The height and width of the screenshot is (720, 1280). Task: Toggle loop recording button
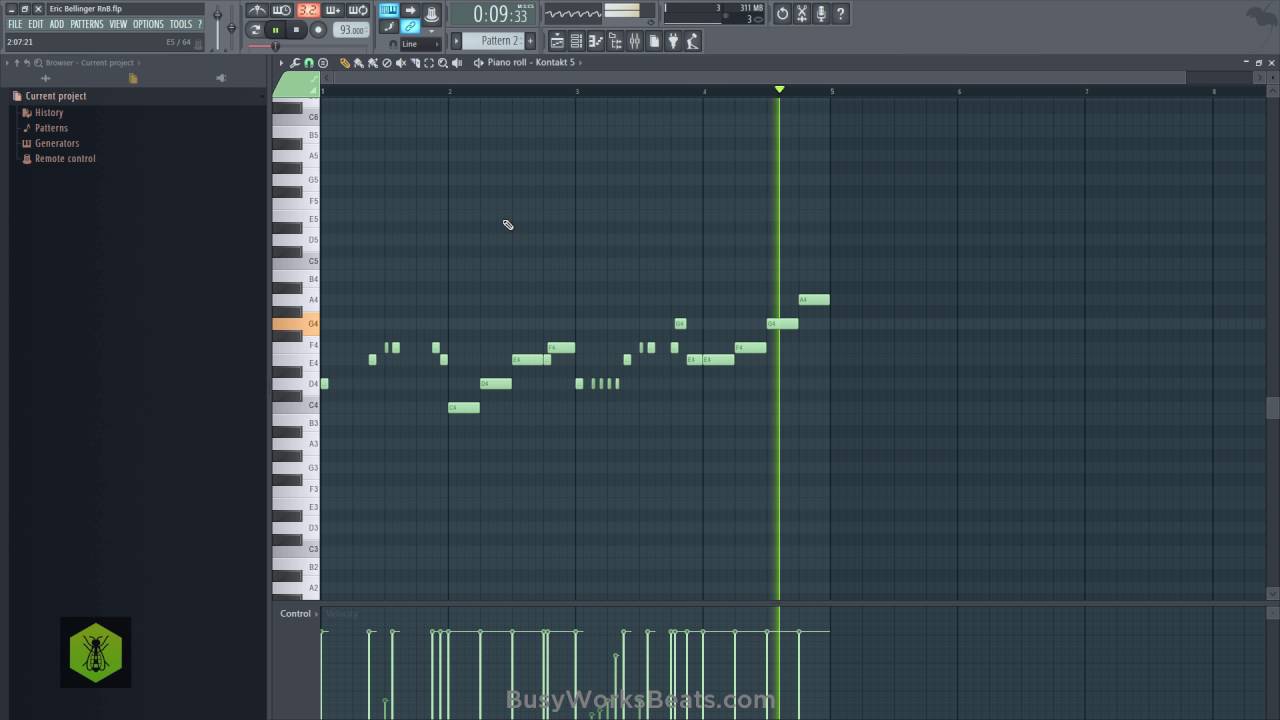tap(358, 10)
